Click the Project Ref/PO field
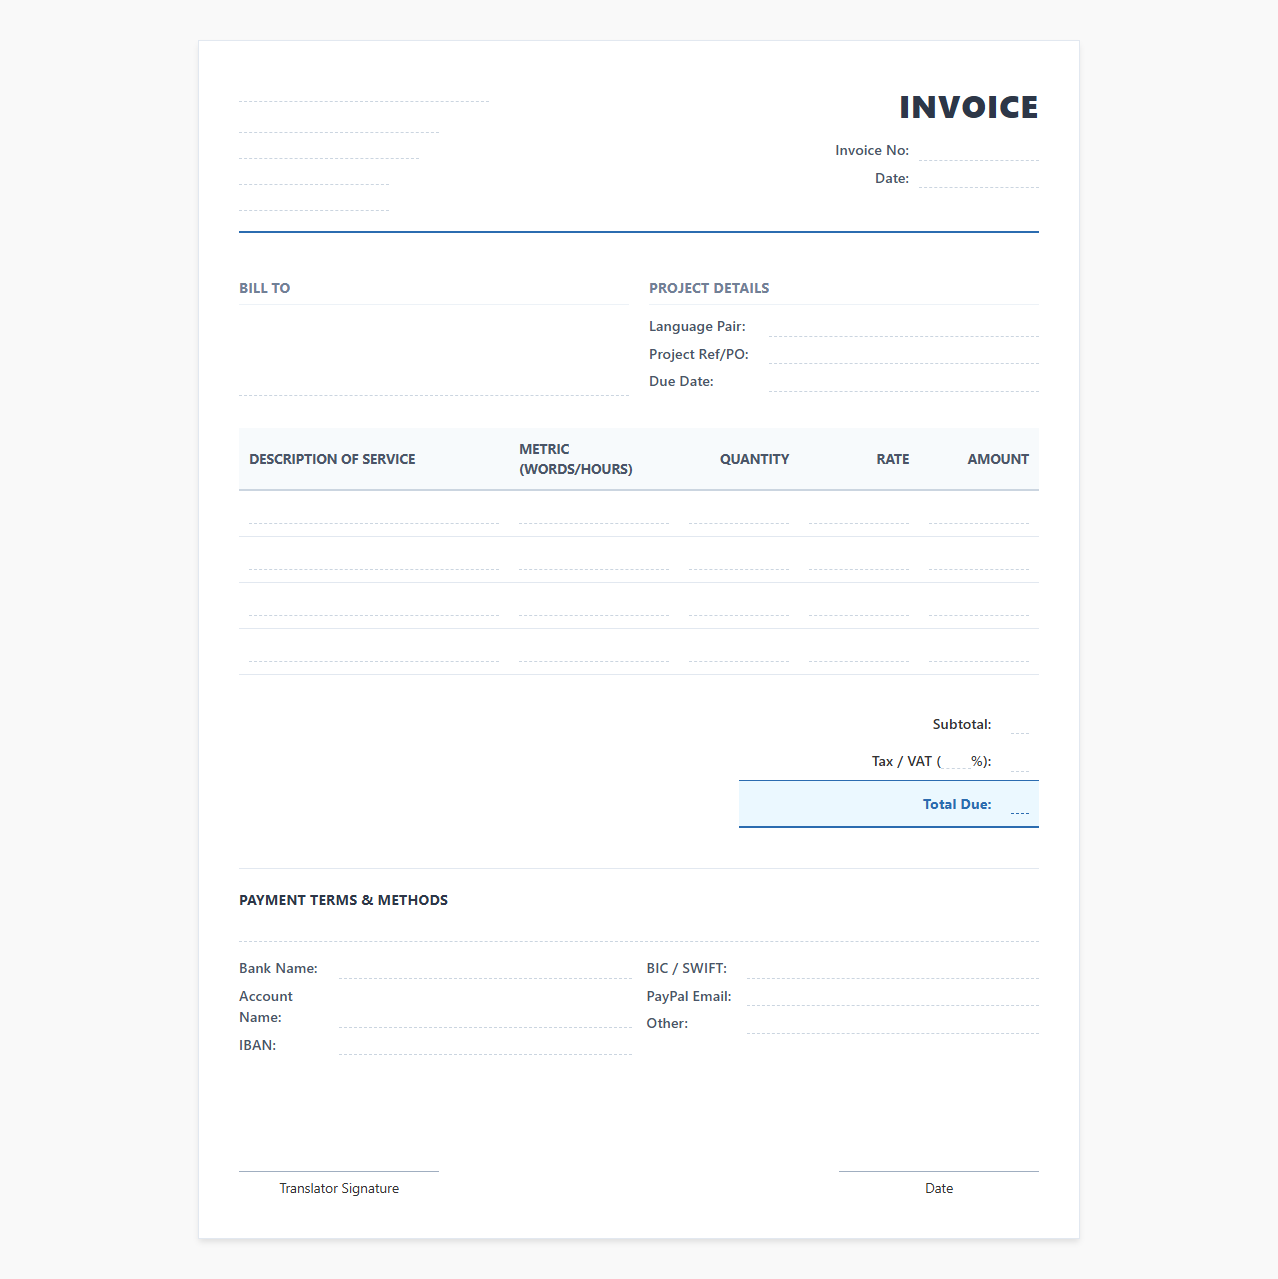 pos(904,354)
